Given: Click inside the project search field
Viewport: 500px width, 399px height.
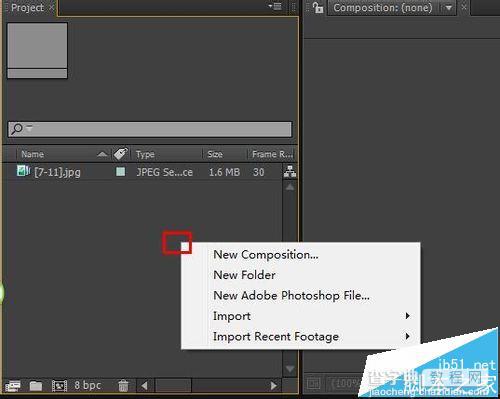Looking at the screenshot, I should tap(150, 129).
